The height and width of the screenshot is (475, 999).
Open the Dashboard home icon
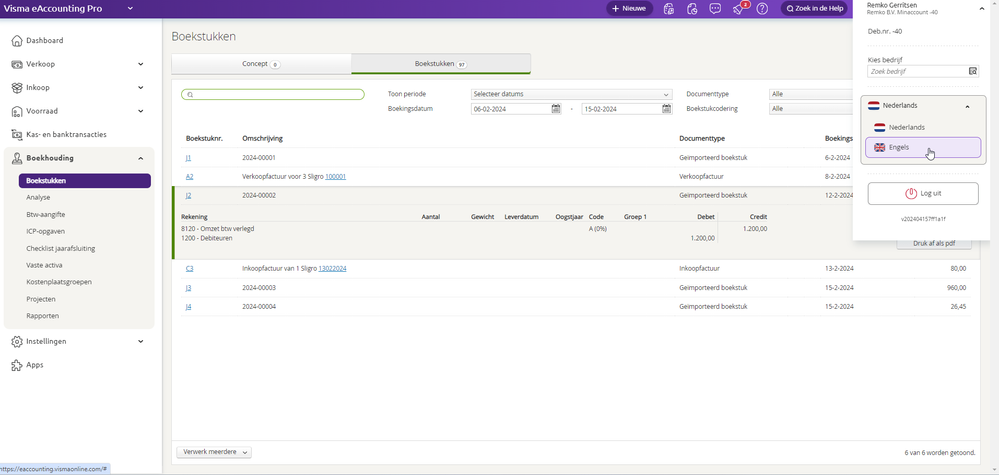17,41
